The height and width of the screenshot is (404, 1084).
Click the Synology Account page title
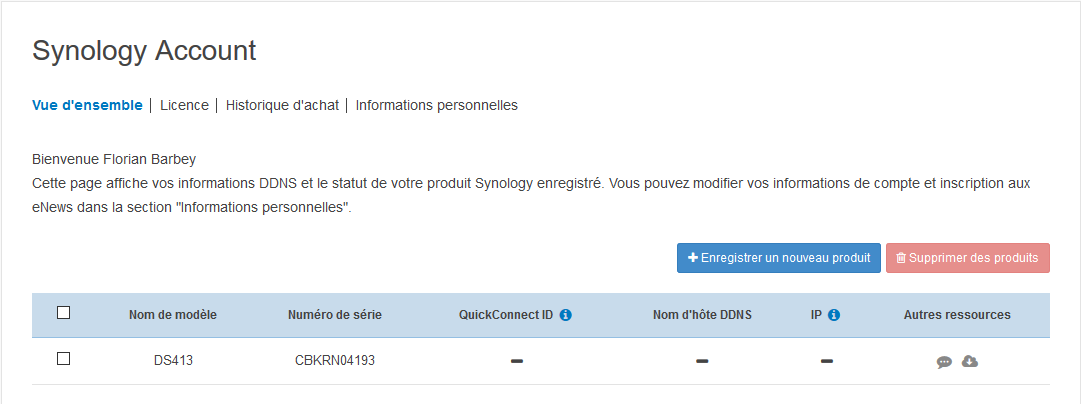click(x=144, y=51)
